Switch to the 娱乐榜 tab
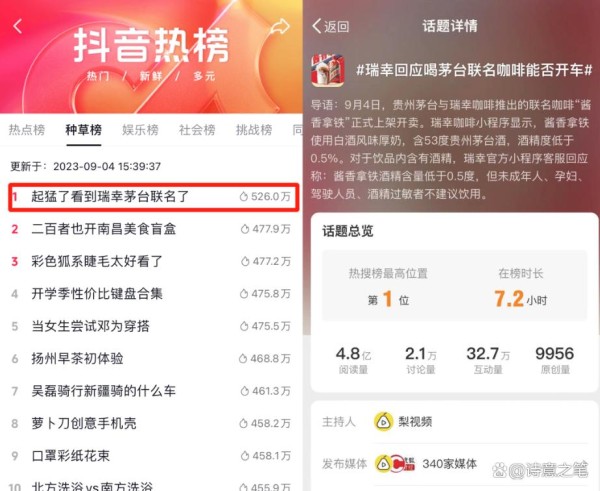The width and height of the screenshot is (600, 491). pos(140,130)
